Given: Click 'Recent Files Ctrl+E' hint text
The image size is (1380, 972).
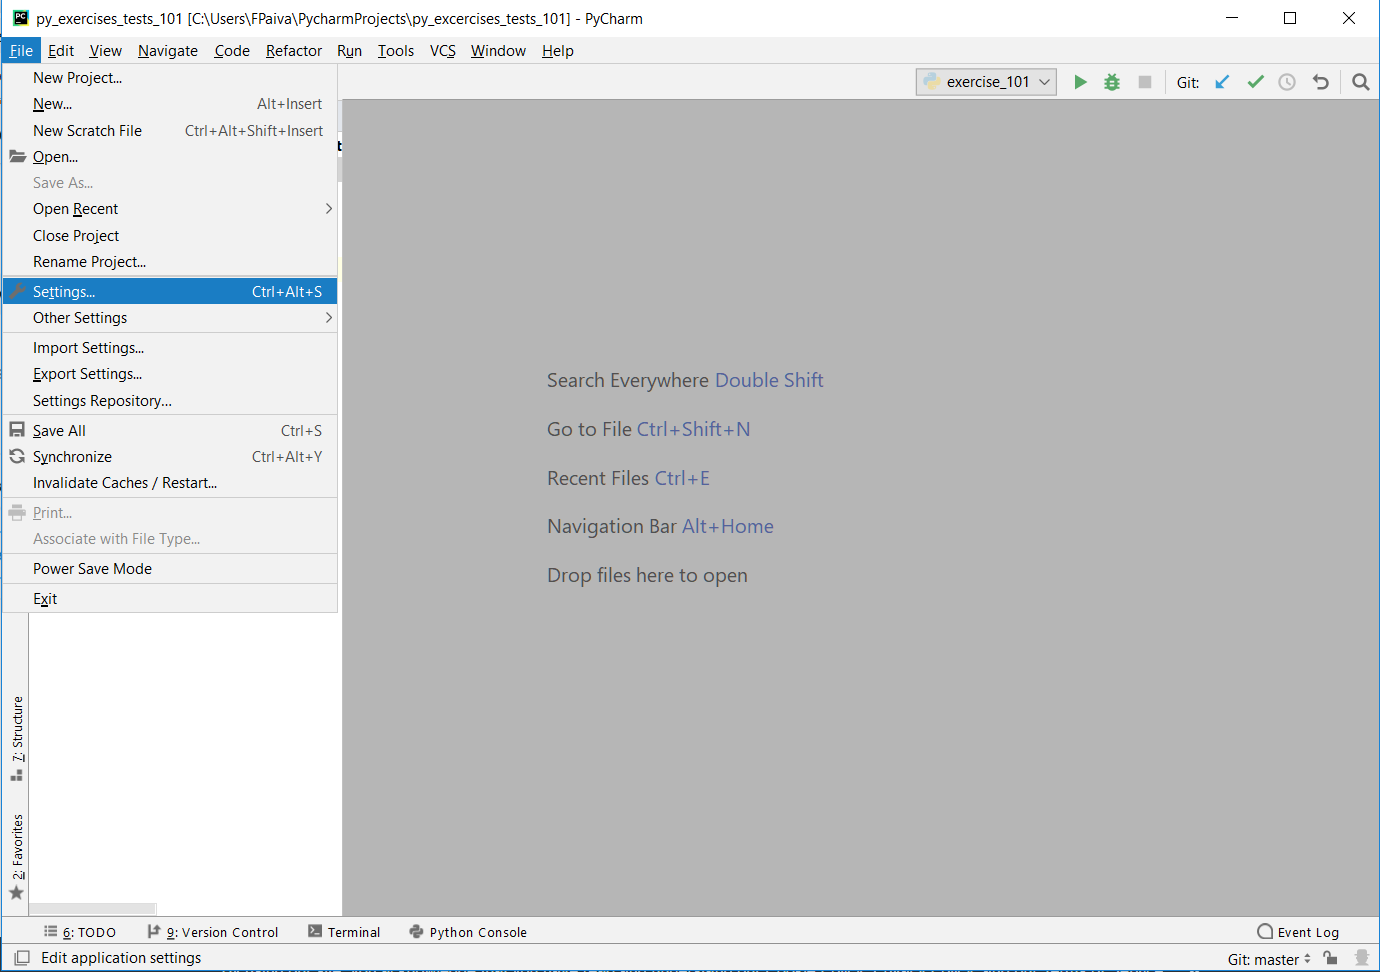Looking at the screenshot, I should [x=628, y=478].
